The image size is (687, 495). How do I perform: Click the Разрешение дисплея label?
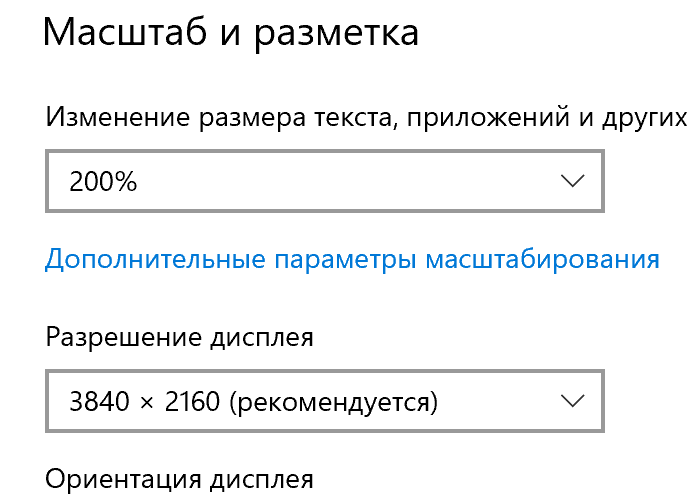point(180,337)
